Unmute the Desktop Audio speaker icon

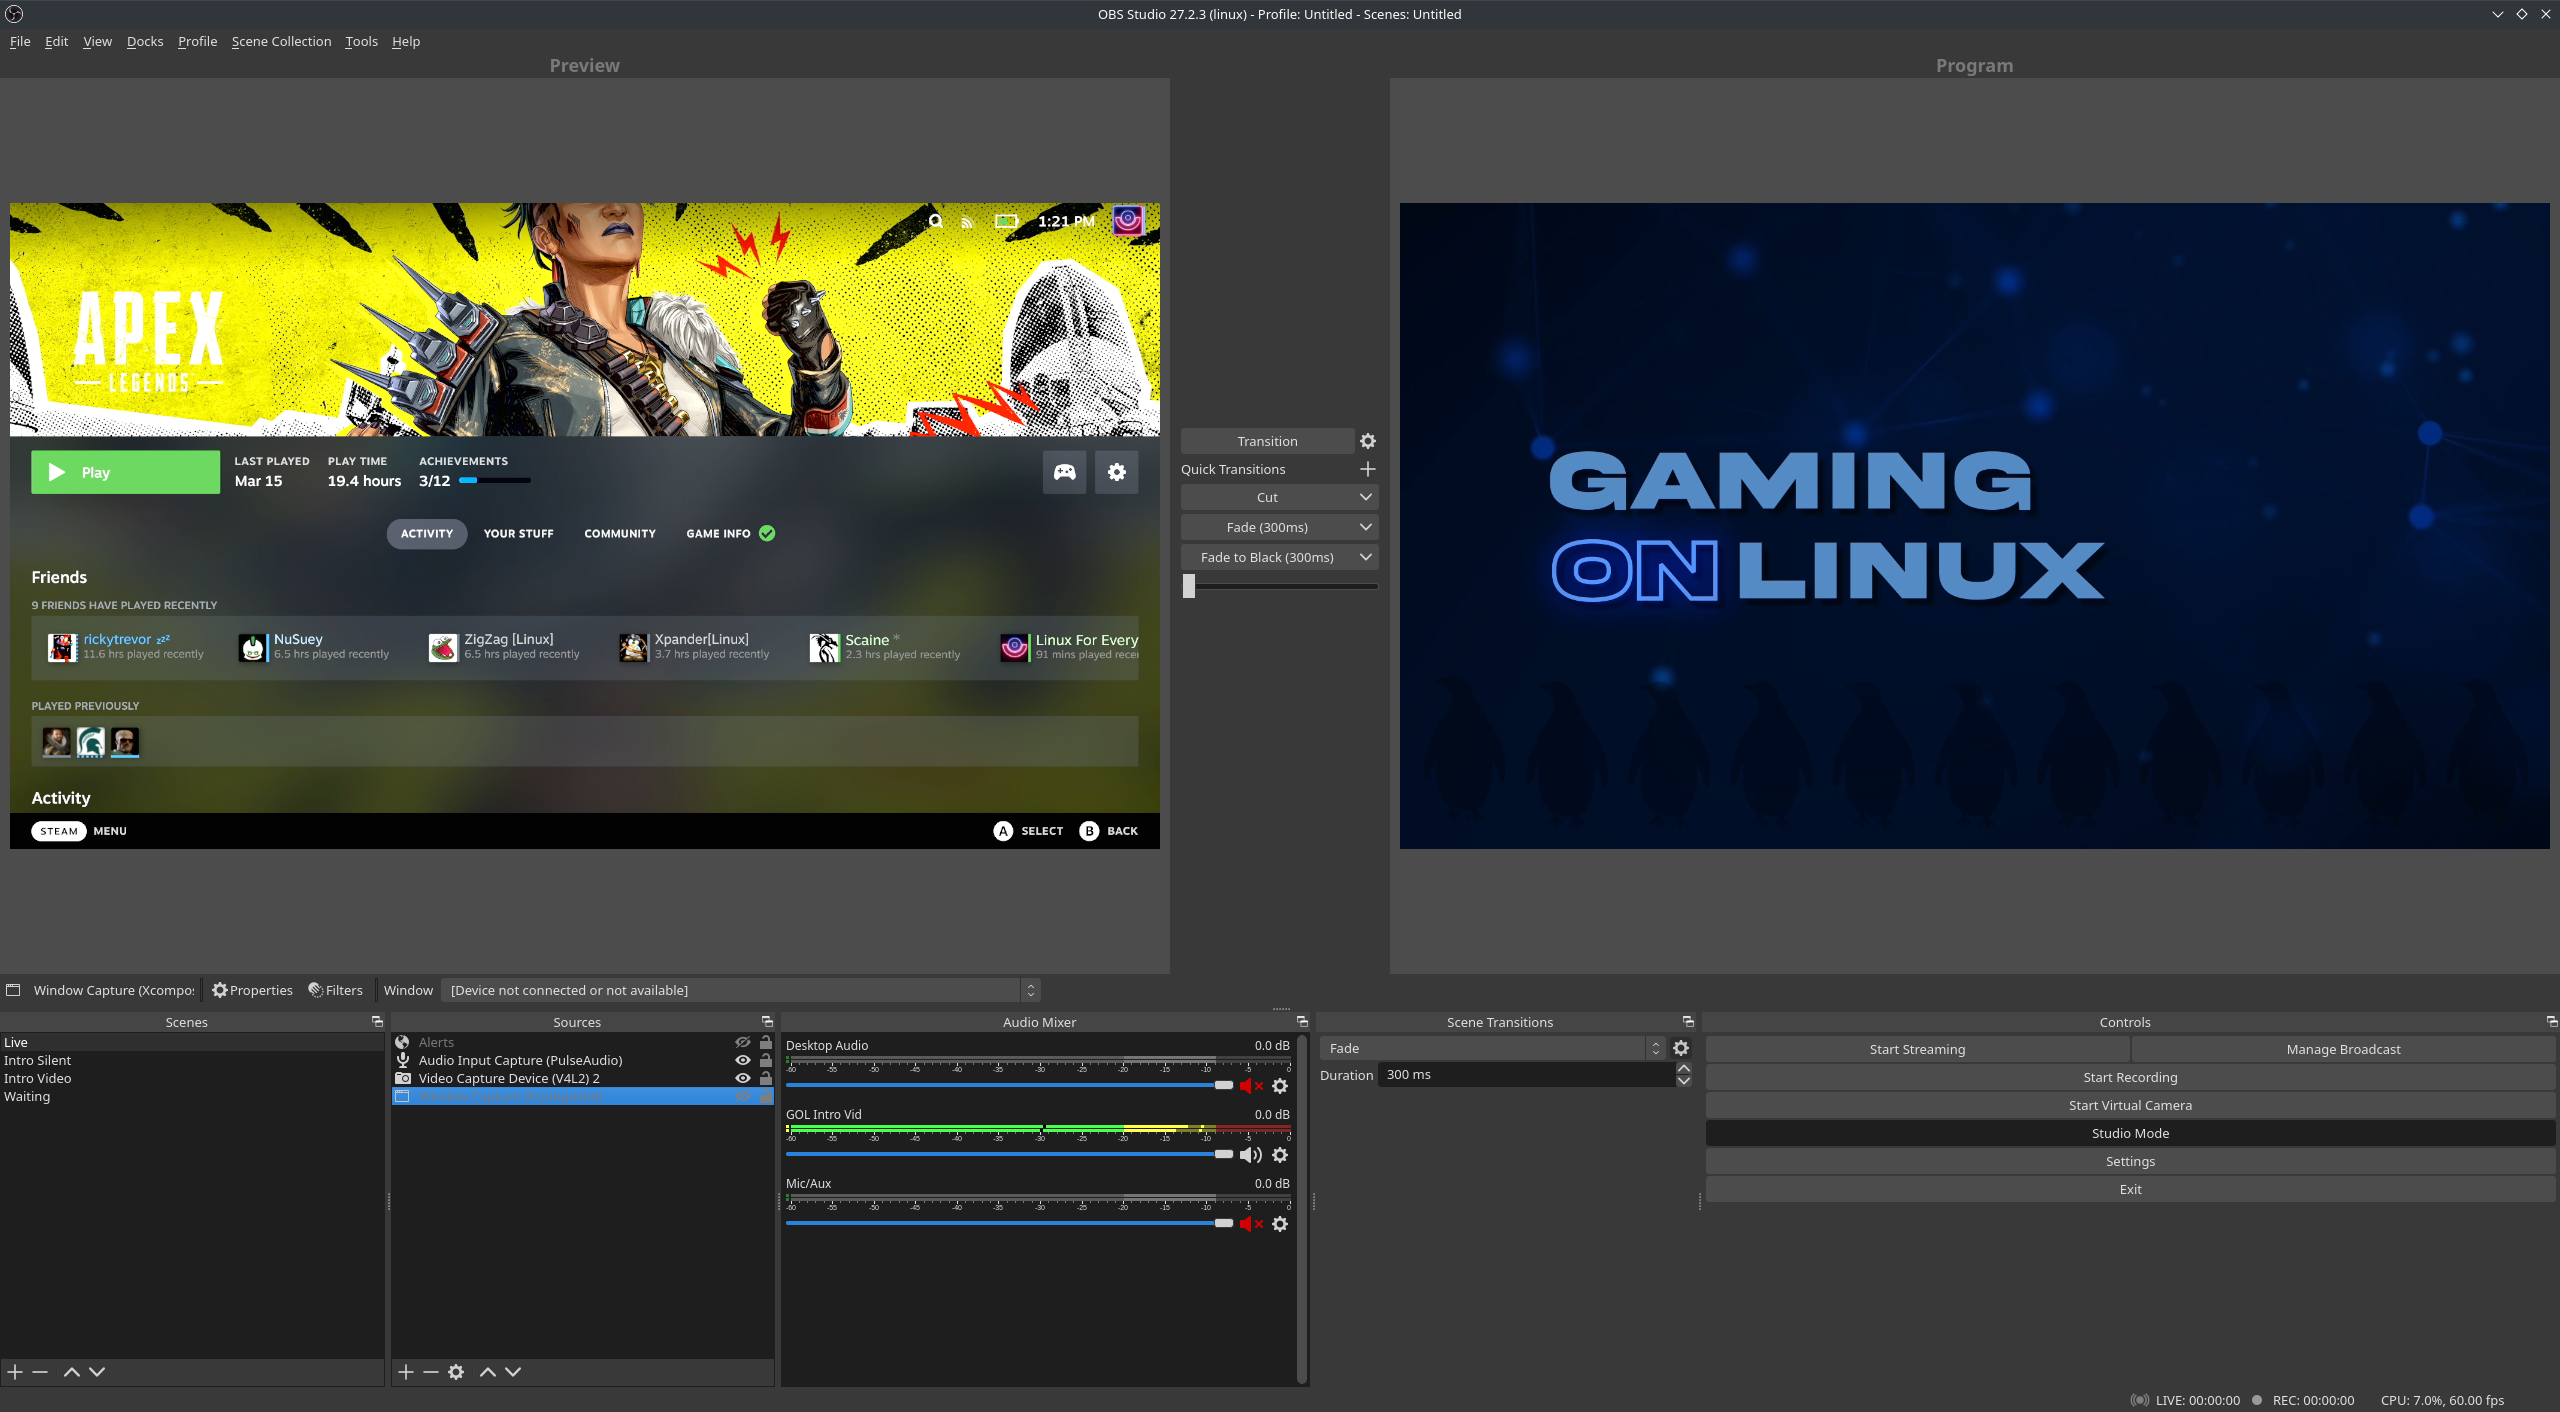click(1250, 1086)
